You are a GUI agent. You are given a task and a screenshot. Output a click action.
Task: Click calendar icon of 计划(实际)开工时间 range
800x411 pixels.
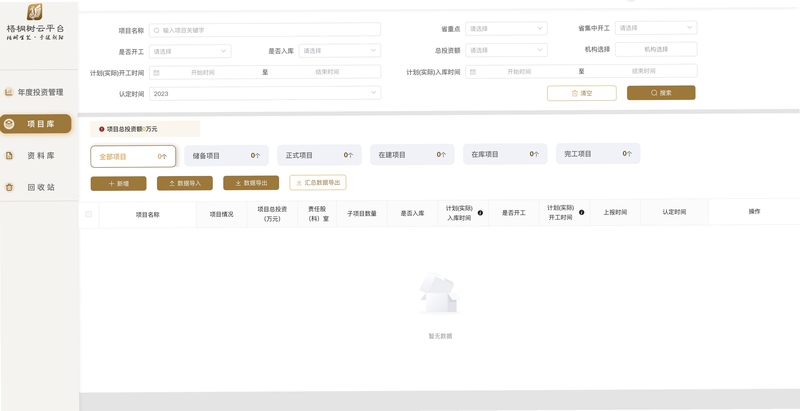pyautogui.click(x=156, y=73)
